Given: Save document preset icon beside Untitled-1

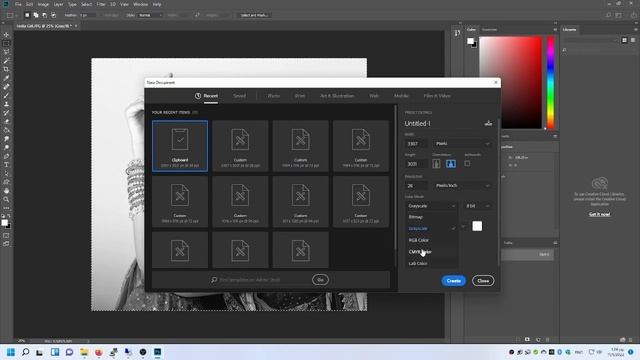Looking at the screenshot, I should (488, 123).
